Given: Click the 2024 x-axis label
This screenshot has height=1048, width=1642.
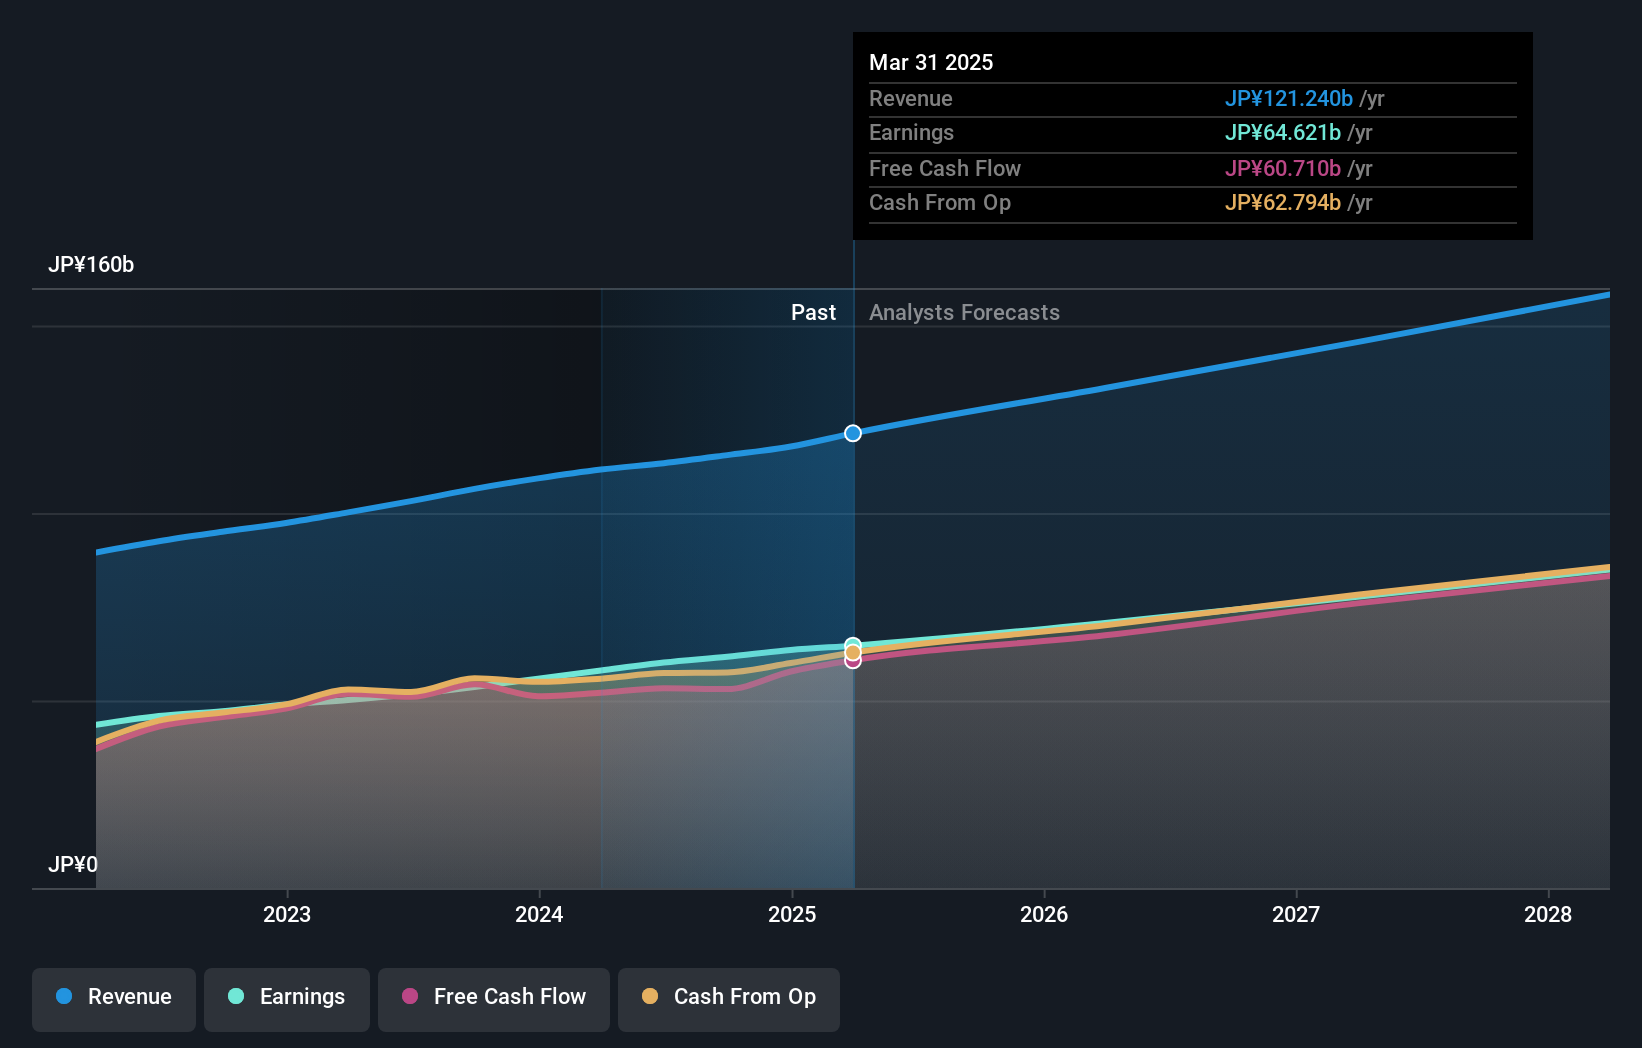Looking at the screenshot, I should click(539, 914).
